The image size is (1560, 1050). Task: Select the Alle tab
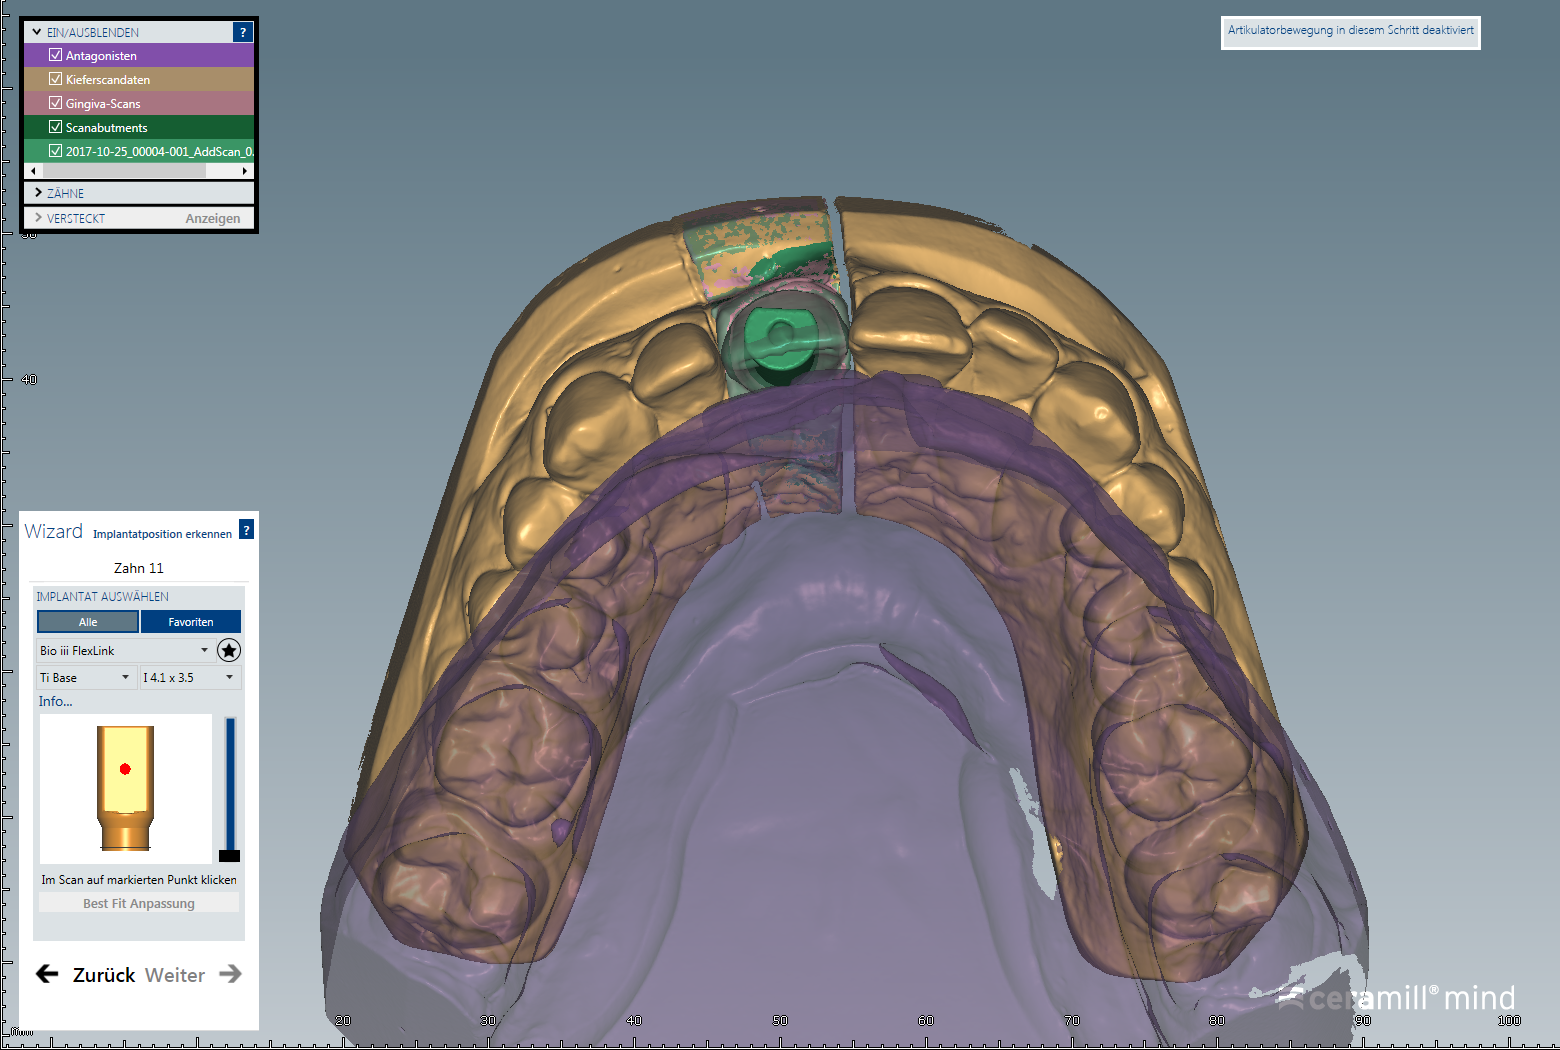88,622
